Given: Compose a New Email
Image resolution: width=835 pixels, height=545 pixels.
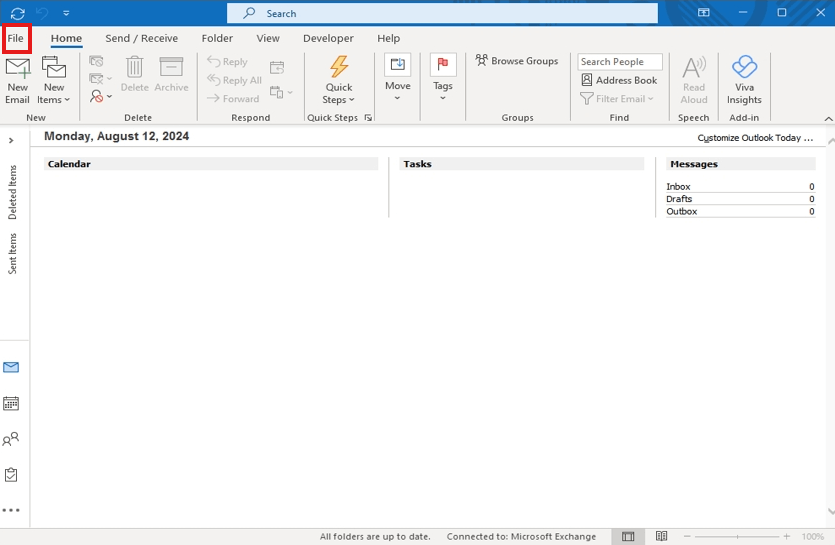Looking at the screenshot, I should (18, 81).
